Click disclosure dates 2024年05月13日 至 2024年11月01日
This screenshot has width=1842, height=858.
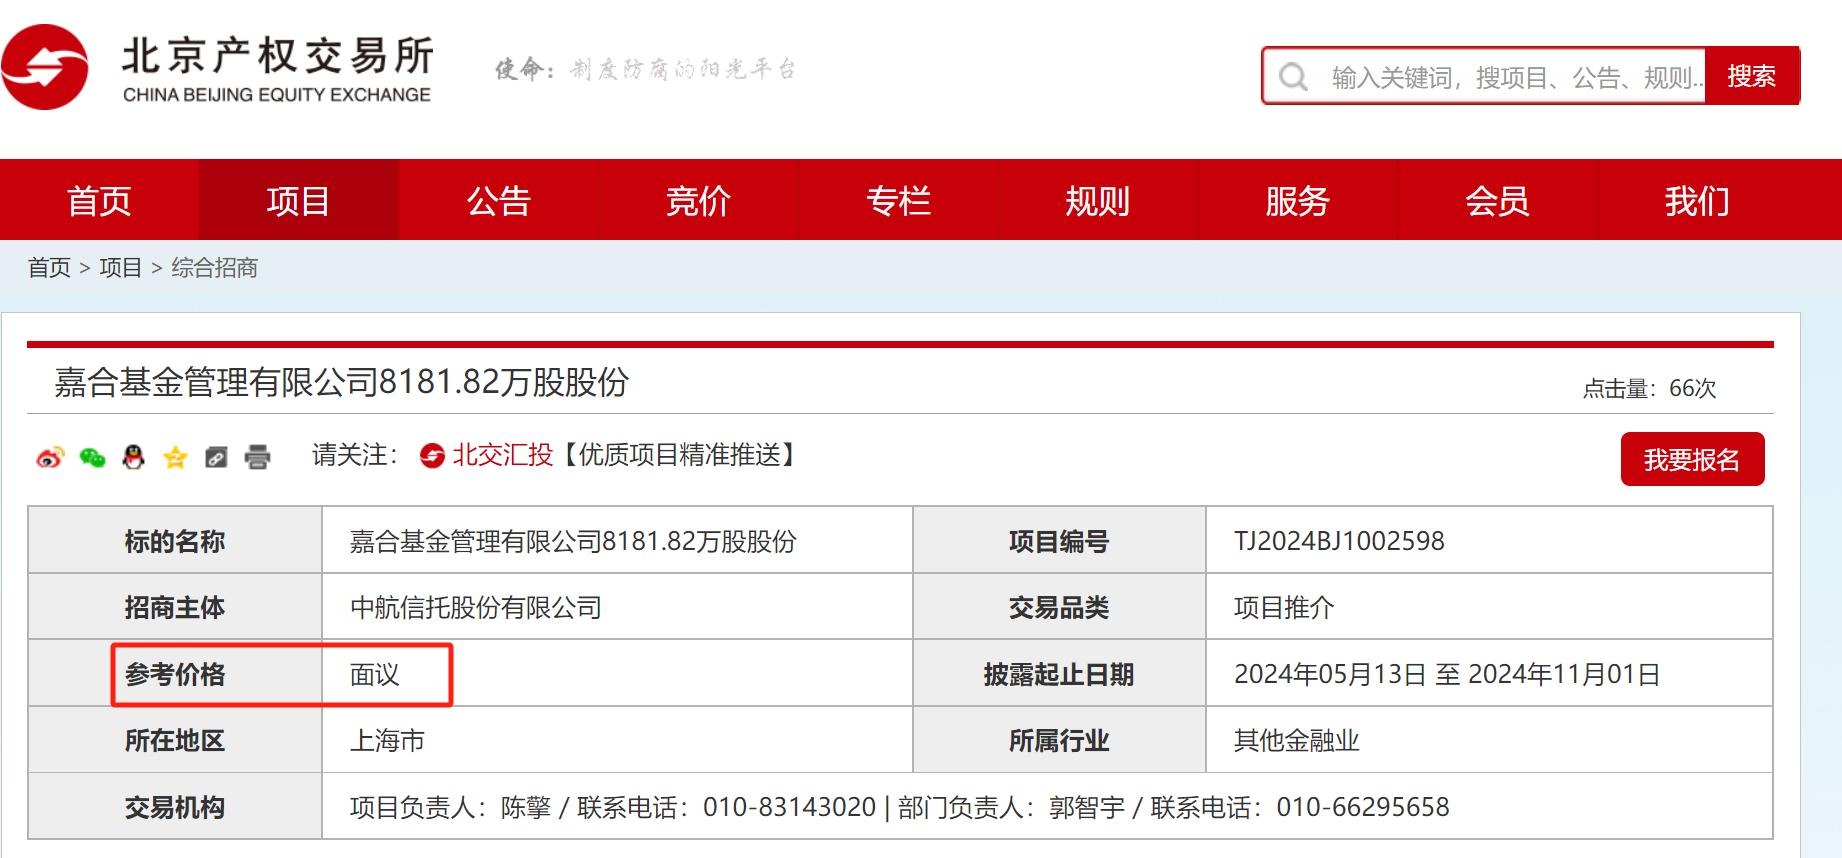[x=1447, y=674]
